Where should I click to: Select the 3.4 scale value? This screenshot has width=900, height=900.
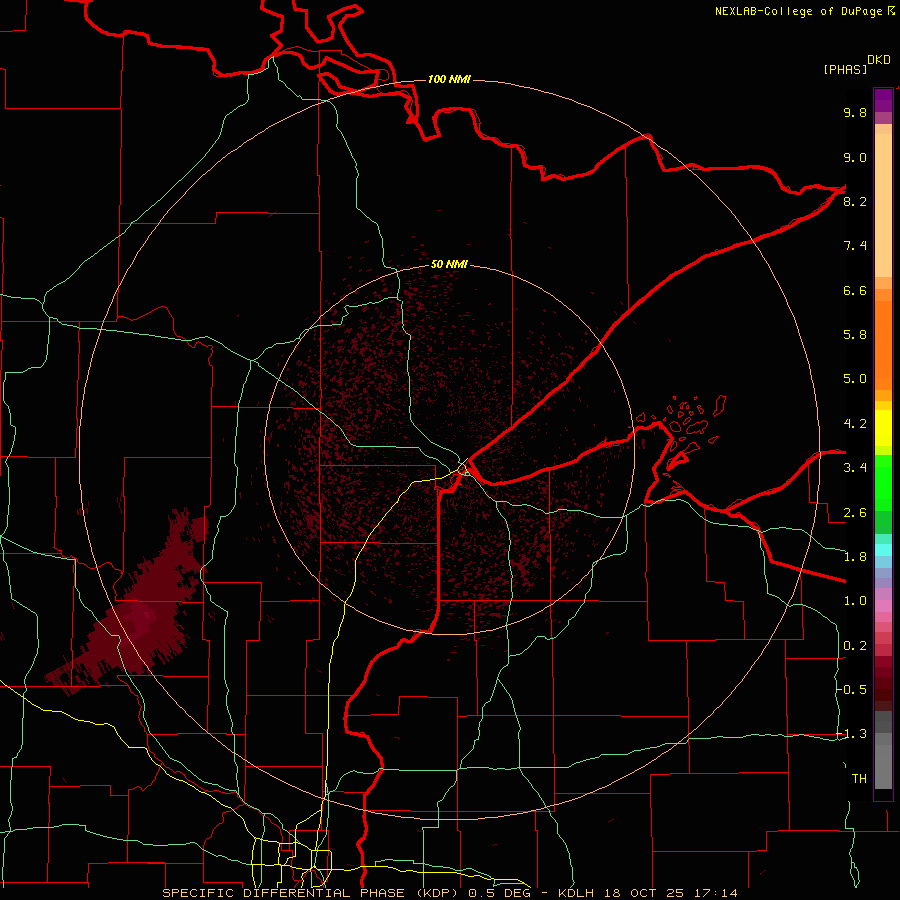coord(855,468)
